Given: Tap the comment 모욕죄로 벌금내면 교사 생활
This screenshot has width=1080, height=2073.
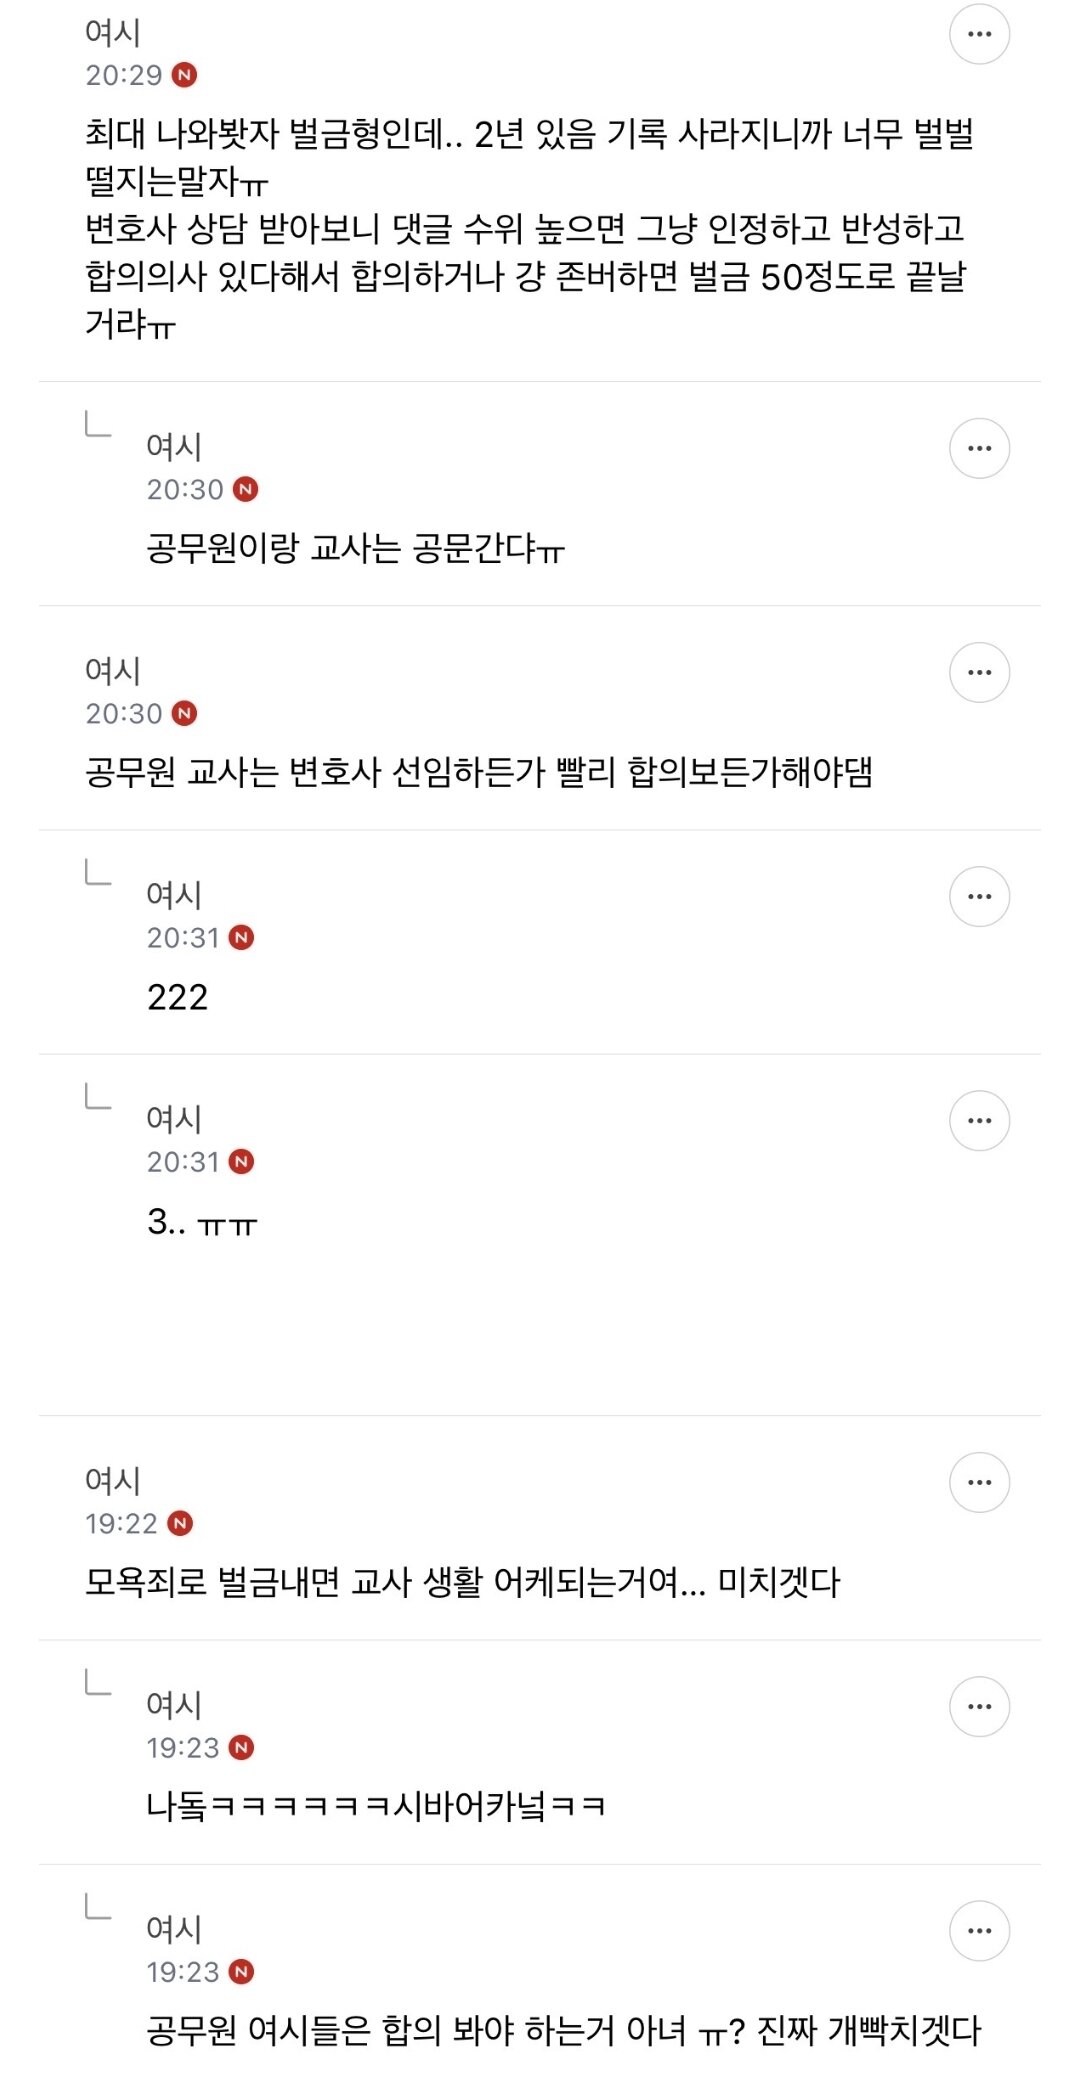Looking at the screenshot, I should 463,1582.
